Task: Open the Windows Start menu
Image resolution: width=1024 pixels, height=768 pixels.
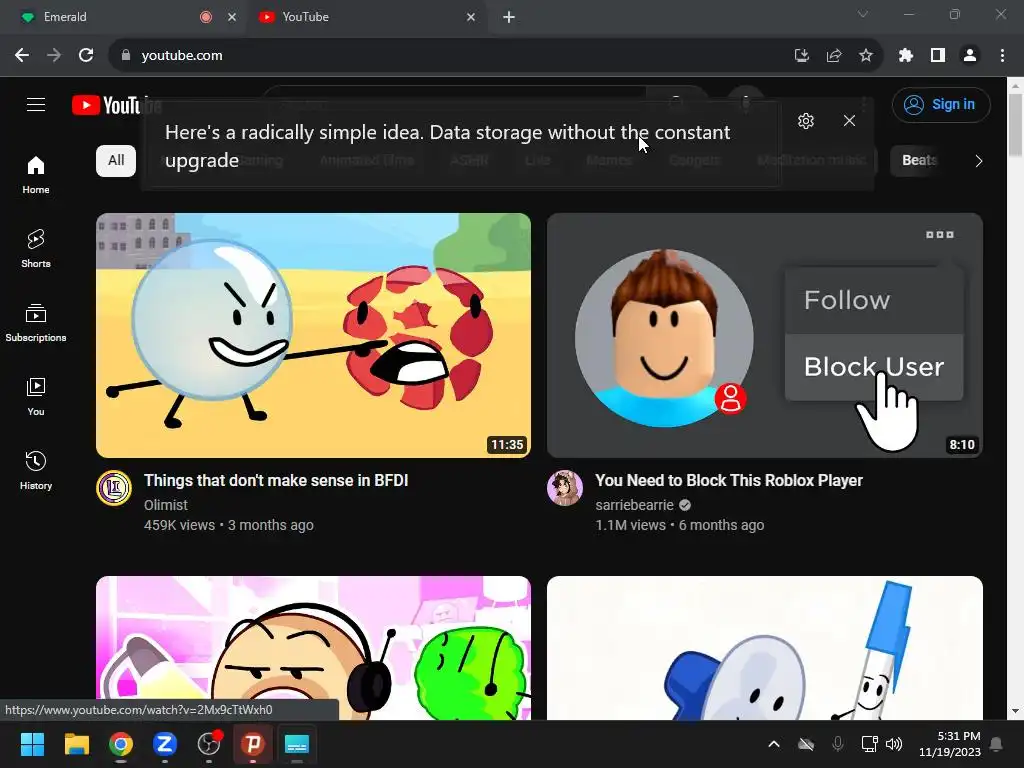Action: (32, 744)
